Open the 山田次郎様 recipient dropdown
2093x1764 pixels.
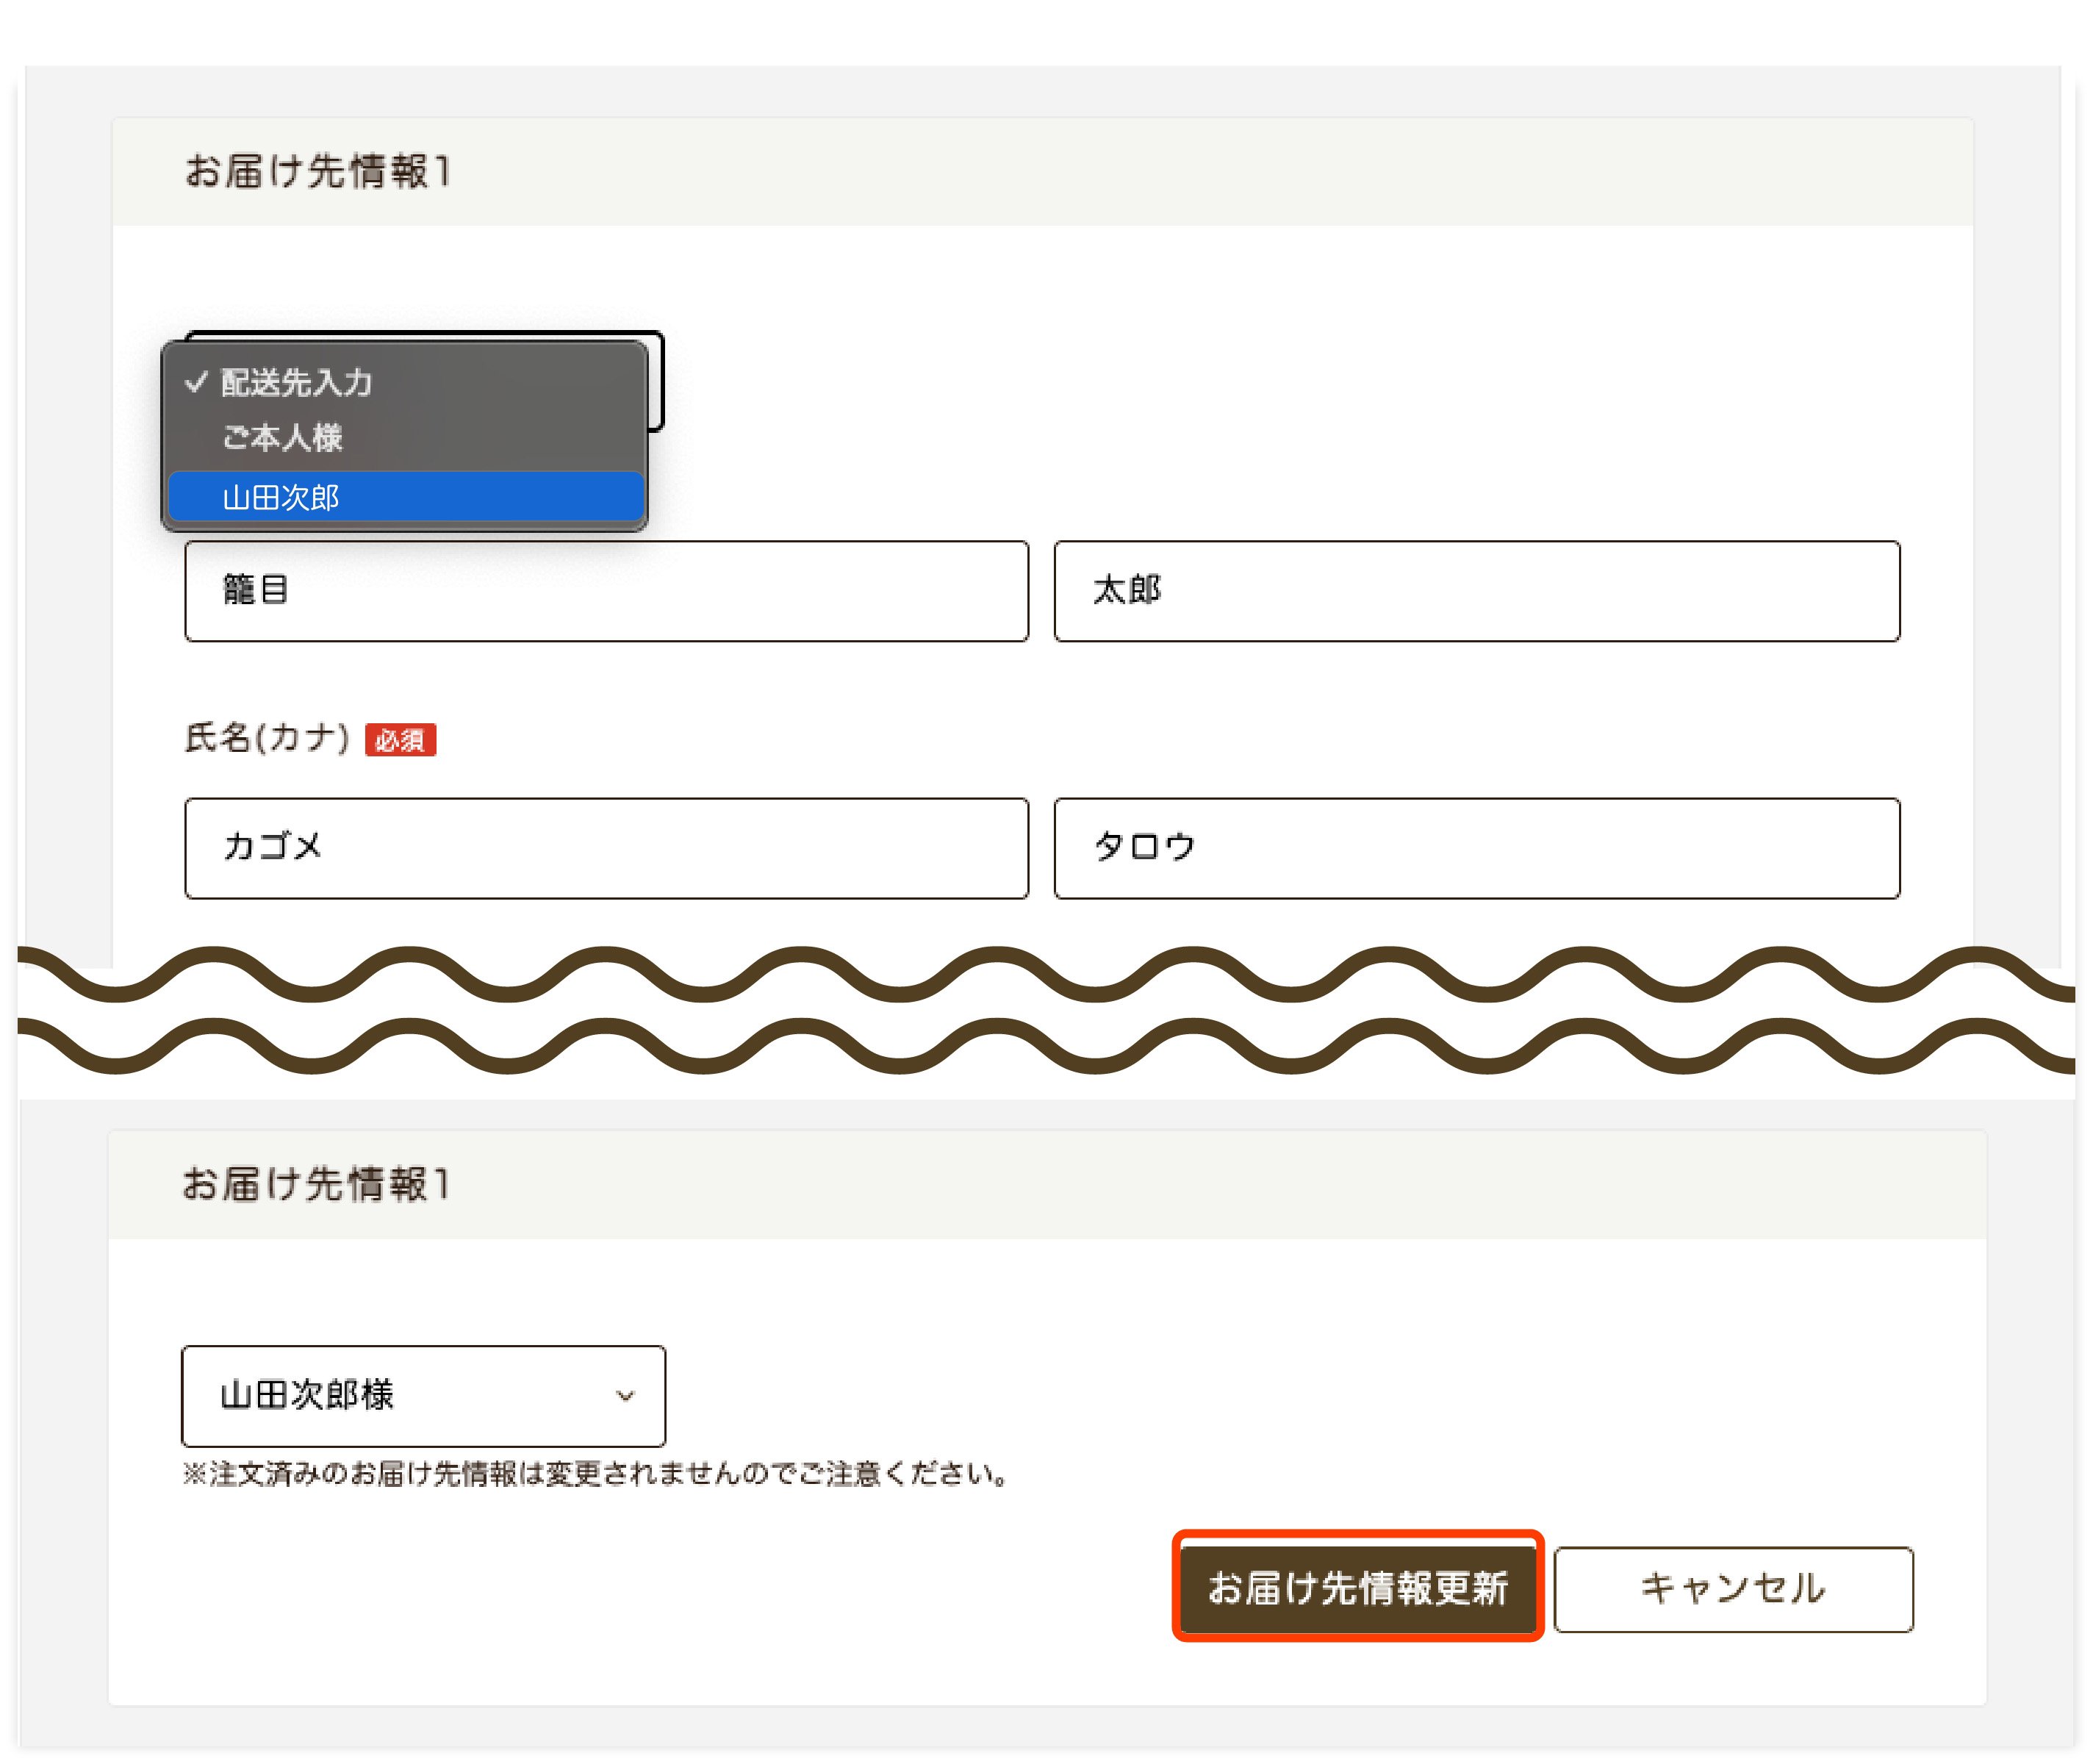(423, 1396)
